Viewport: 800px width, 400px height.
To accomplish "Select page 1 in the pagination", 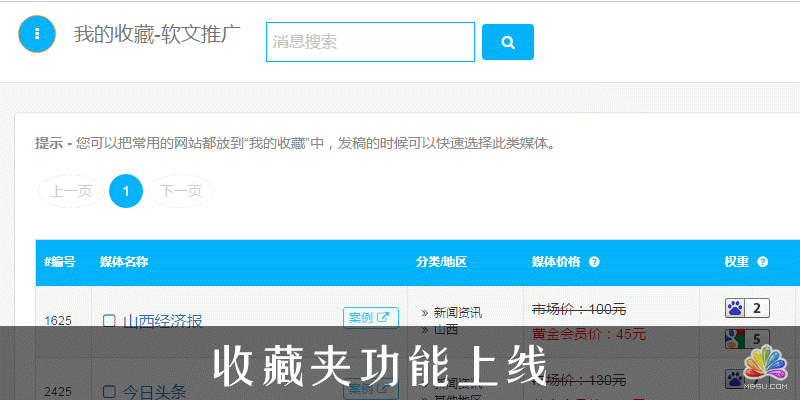I will point(126,190).
